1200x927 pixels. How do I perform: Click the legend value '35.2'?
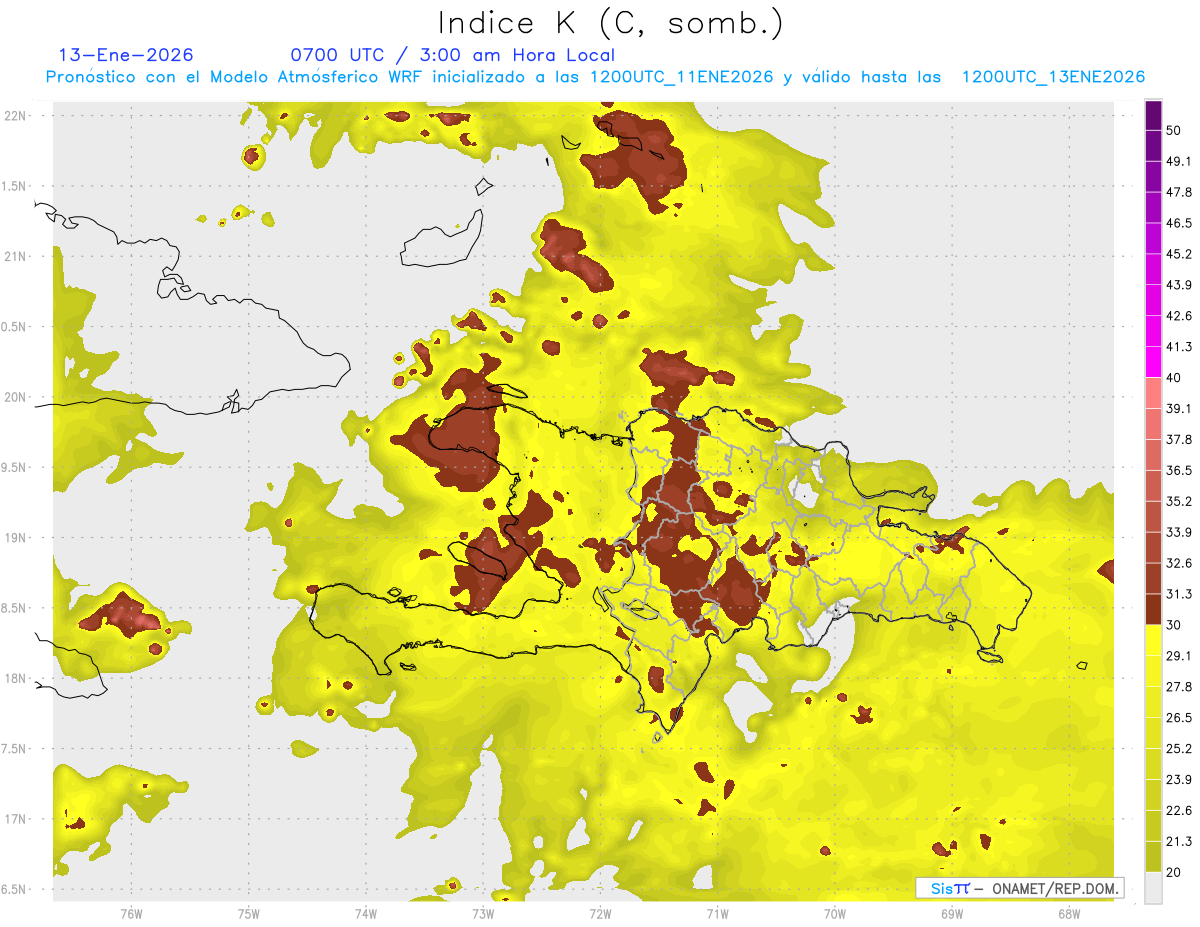click(1179, 501)
